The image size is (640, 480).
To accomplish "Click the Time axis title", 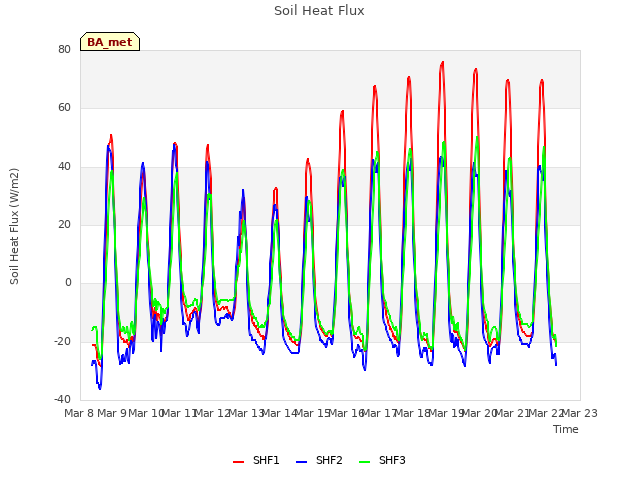I will tap(566, 429).
